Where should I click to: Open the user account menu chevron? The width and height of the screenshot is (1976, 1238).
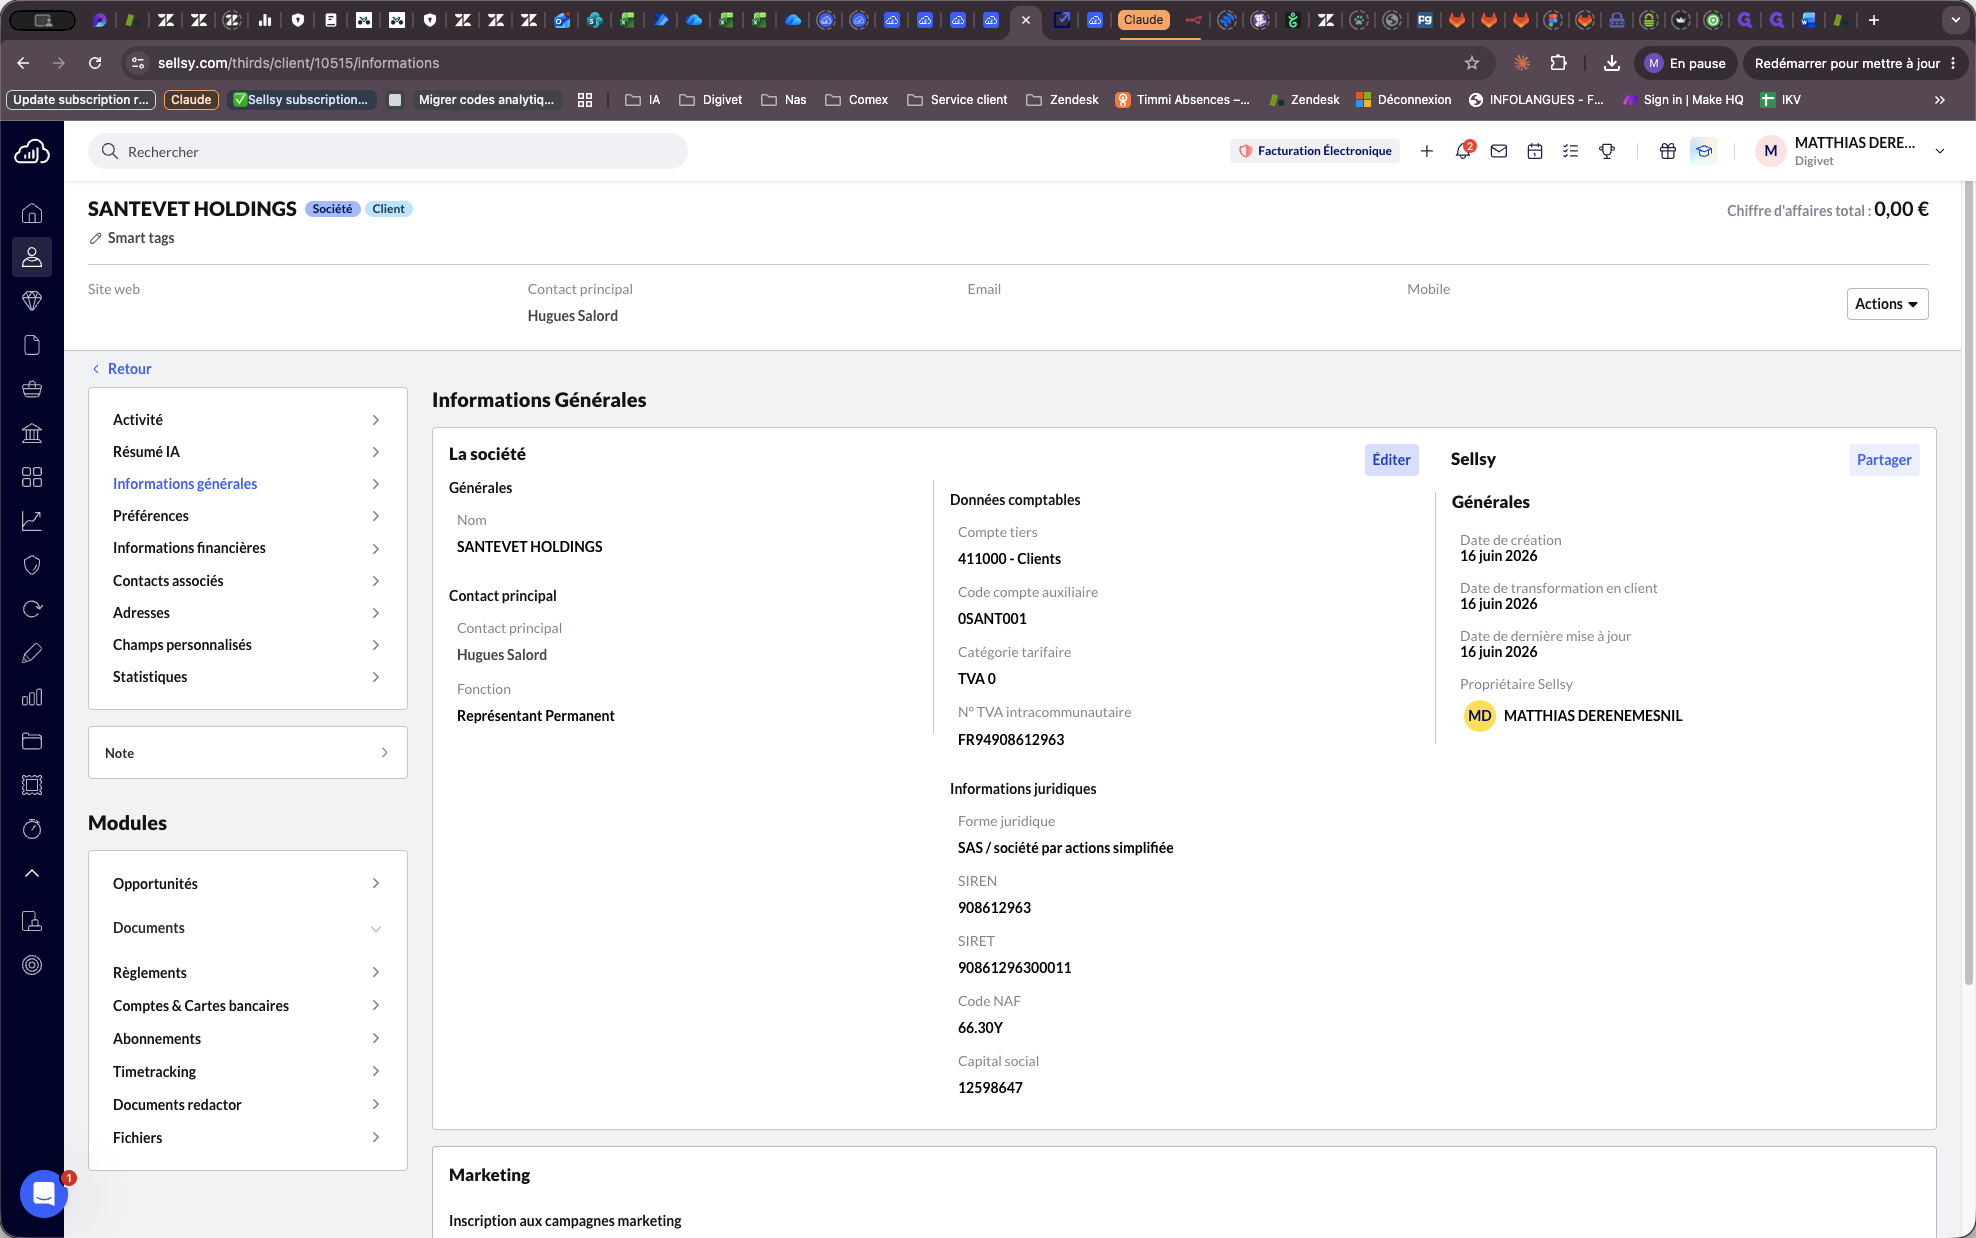click(x=1940, y=151)
